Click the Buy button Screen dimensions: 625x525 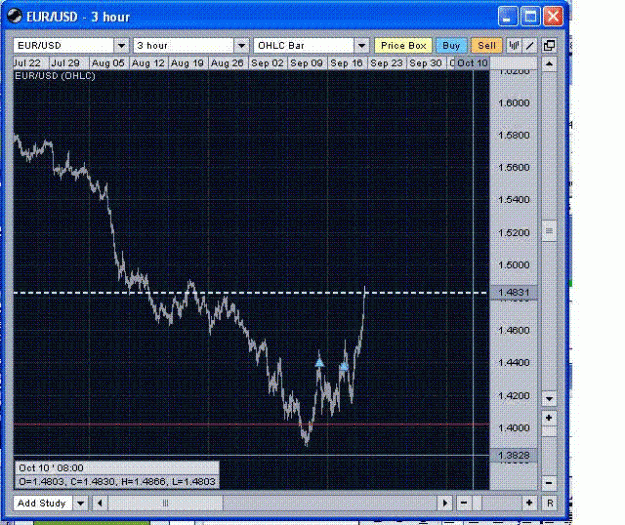coord(451,45)
